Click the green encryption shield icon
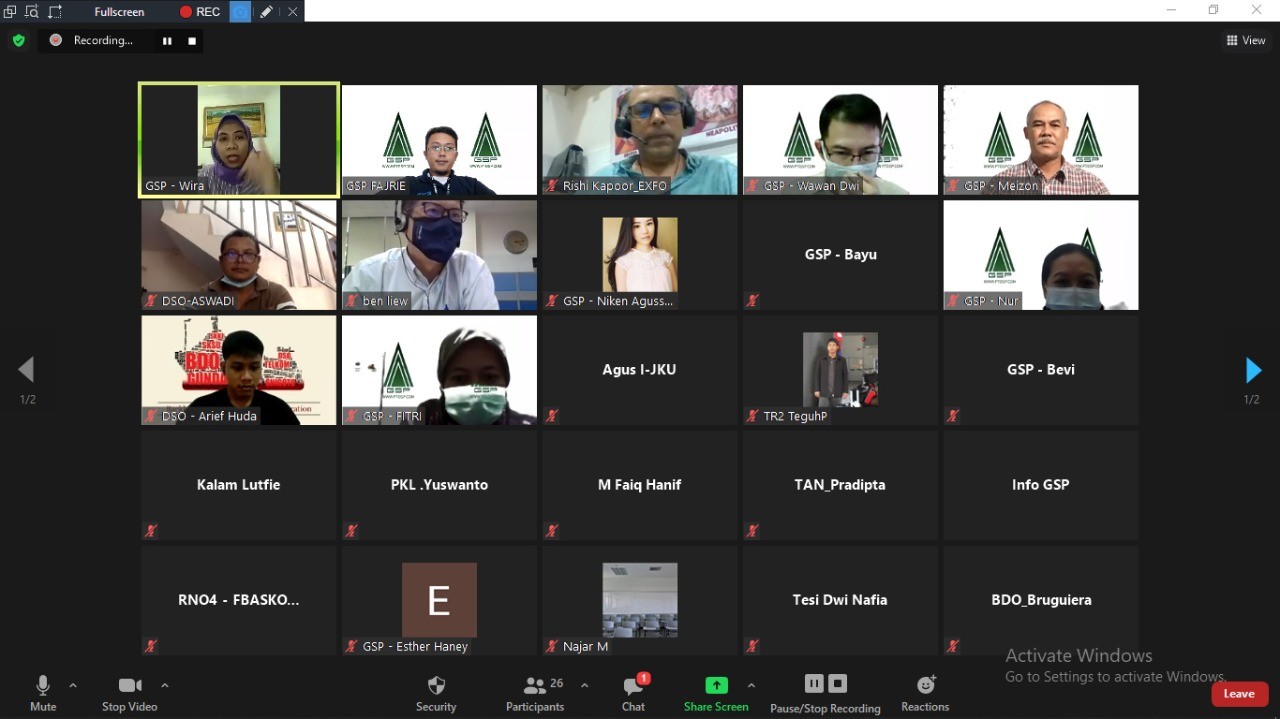The width and height of the screenshot is (1280, 719). pos(18,40)
